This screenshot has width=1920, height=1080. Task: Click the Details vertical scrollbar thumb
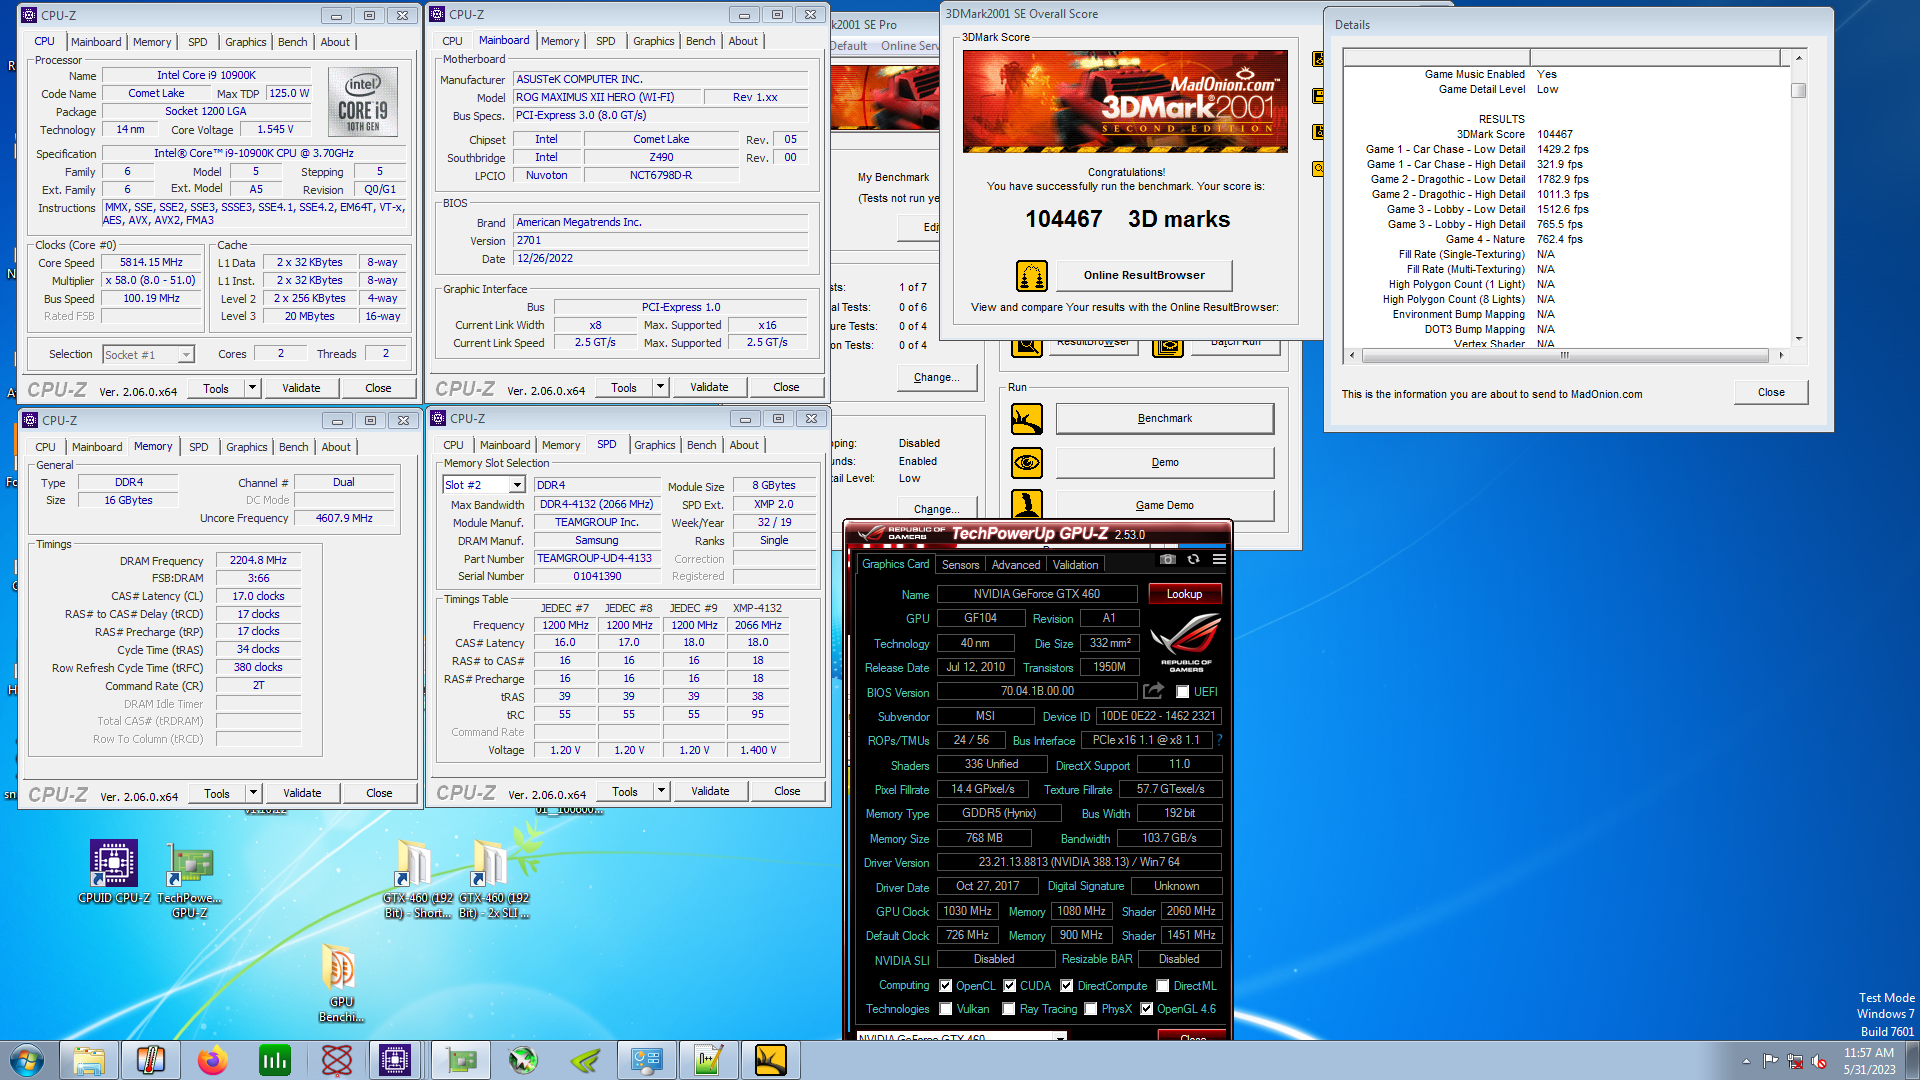point(1798,91)
